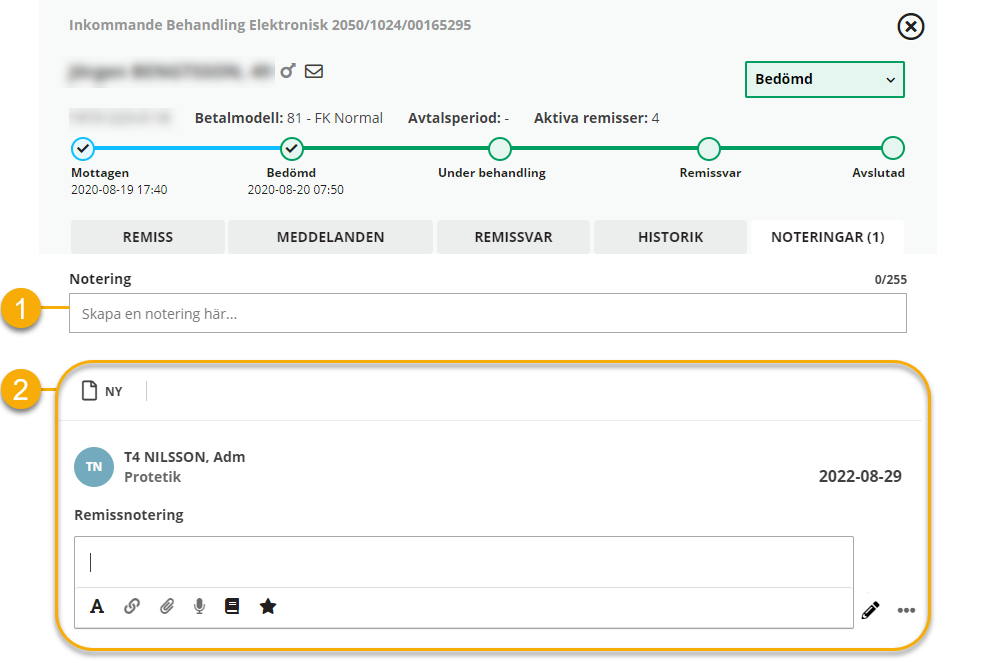Viewport: 987px width, 663px height.
Task: Show the HISTORIK tab
Action: [670, 237]
